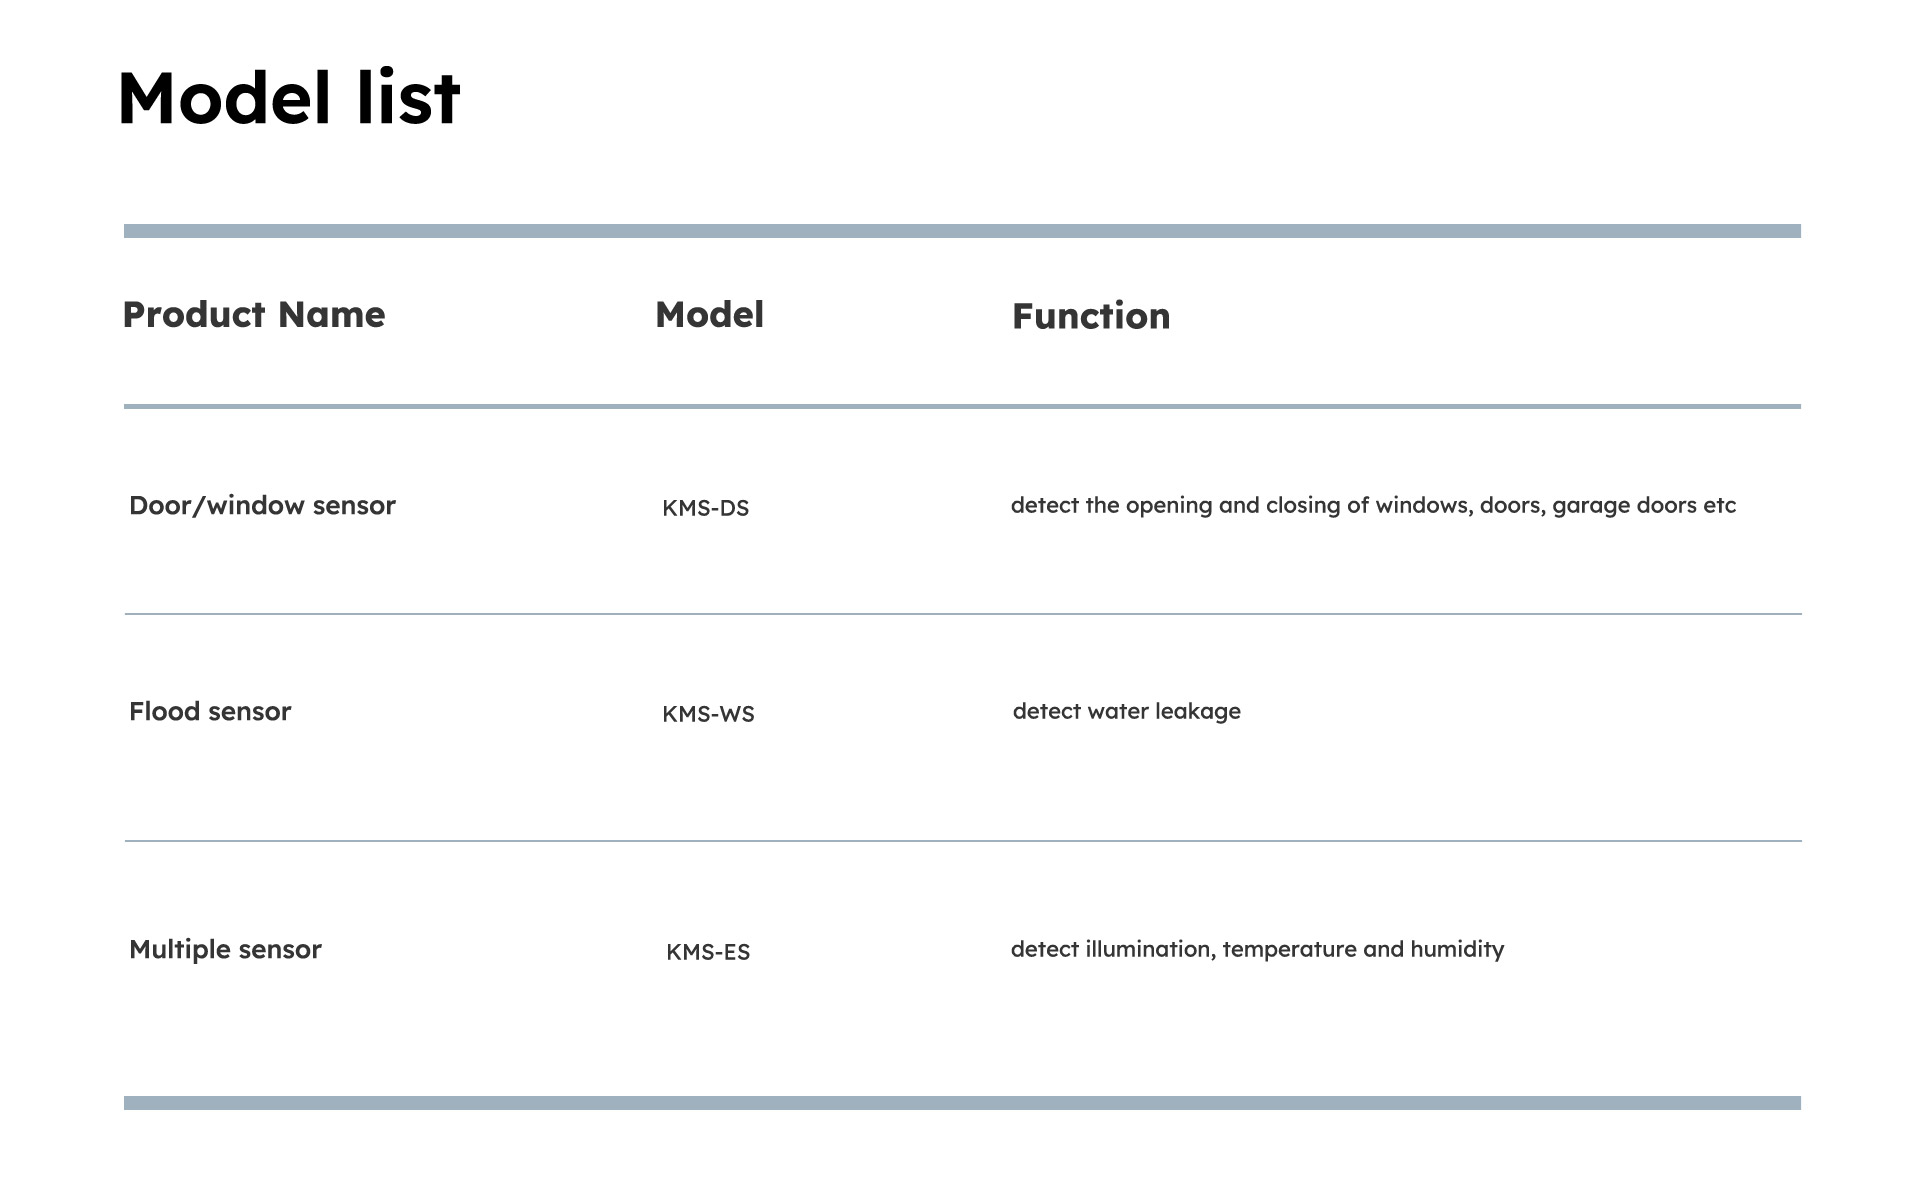Select the Function column header
1920x1181 pixels.
pyautogui.click(x=1091, y=317)
